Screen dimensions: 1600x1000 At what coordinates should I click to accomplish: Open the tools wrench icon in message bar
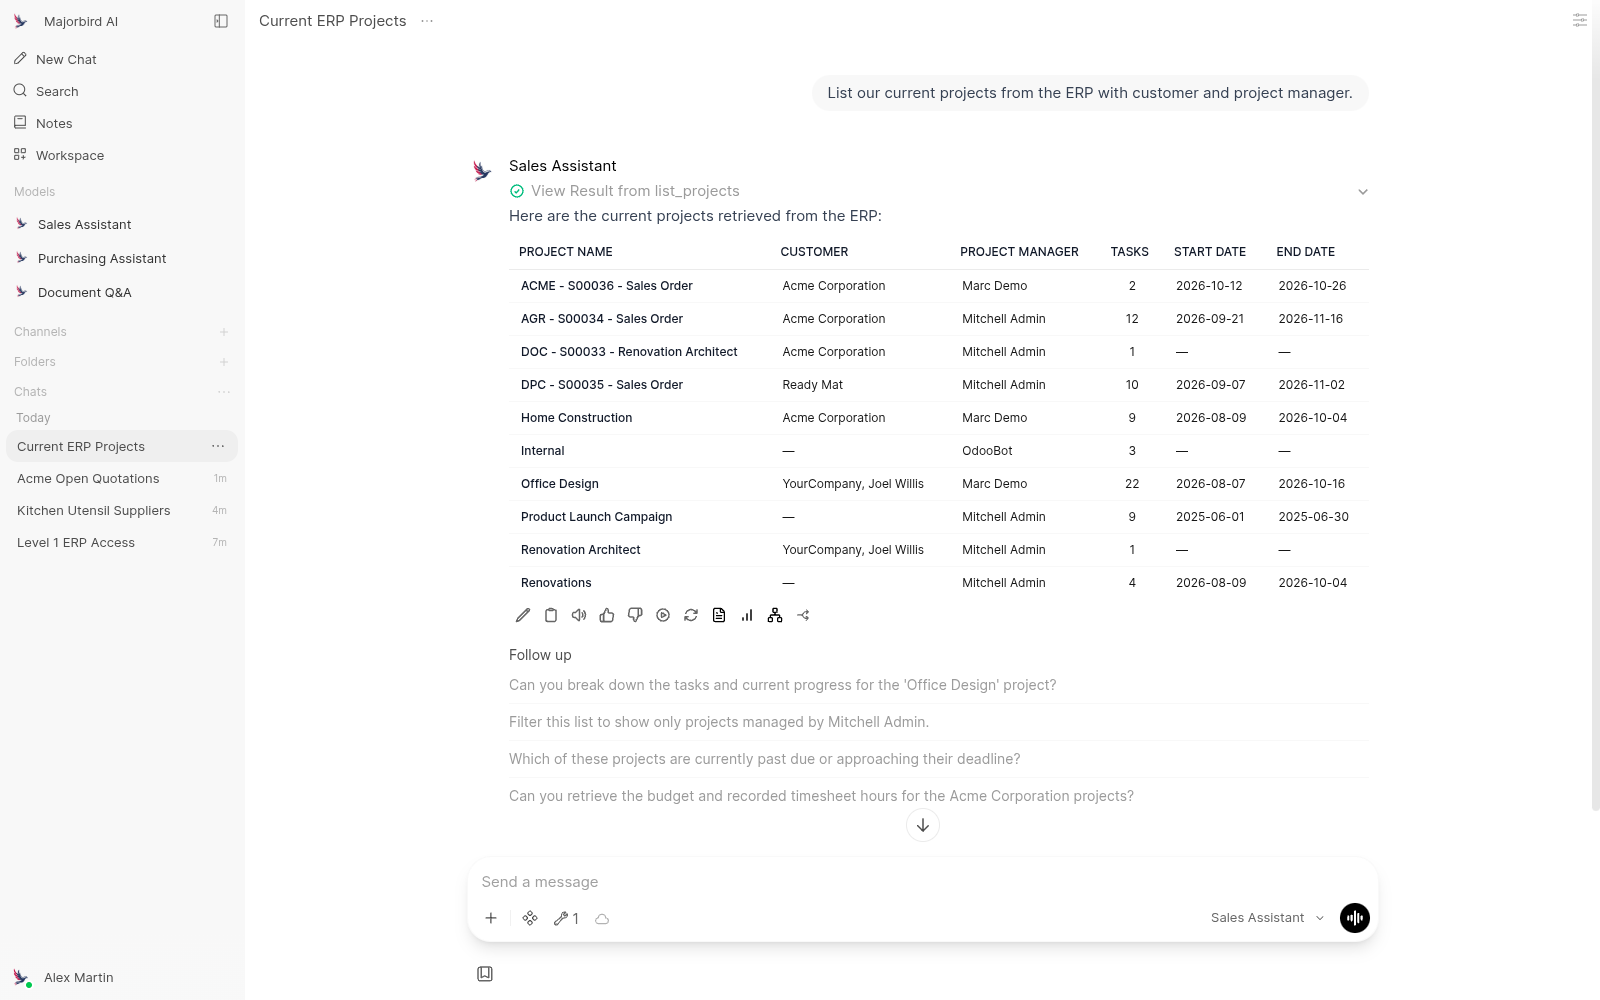click(566, 918)
